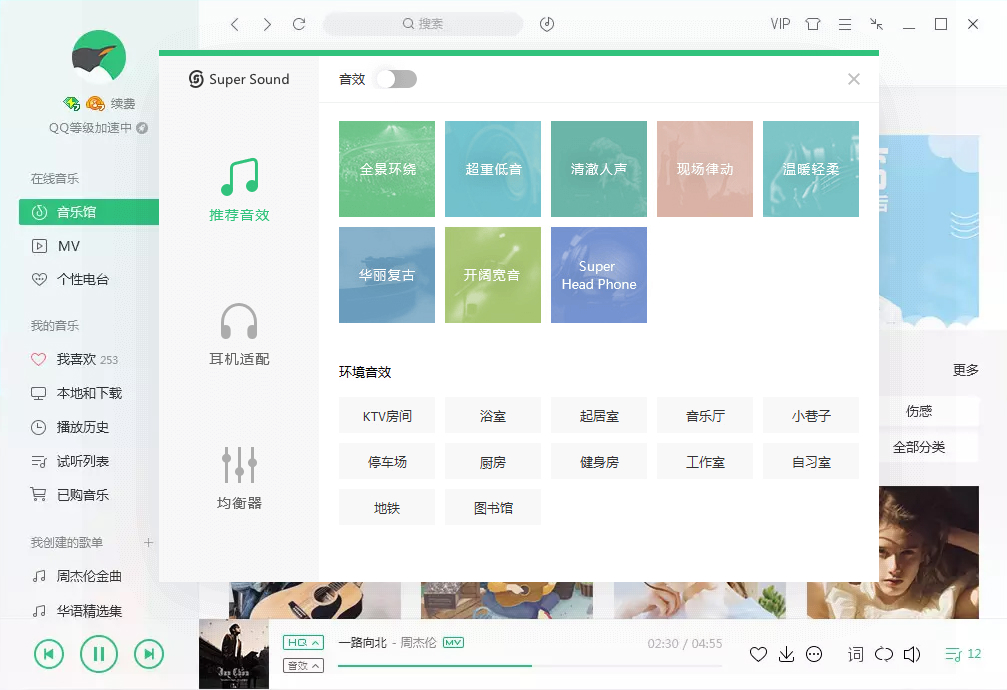The image size is (1007, 690).
Task: Select the 推荐音效 music note panel icon
Action: tap(239, 179)
